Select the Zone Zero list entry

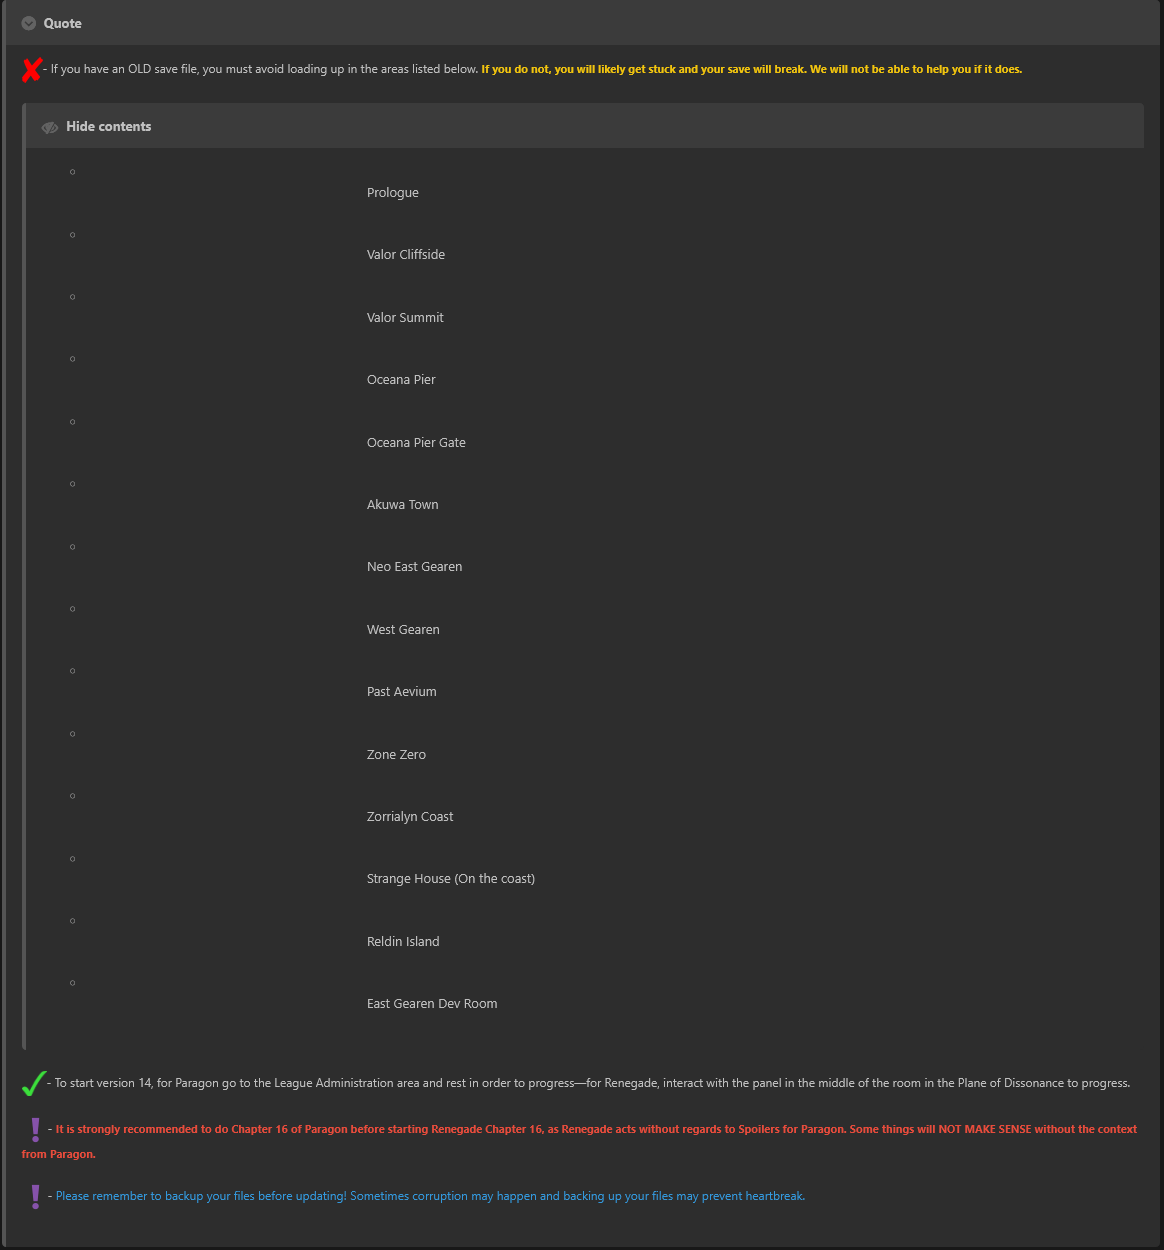[x=396, y=755]
